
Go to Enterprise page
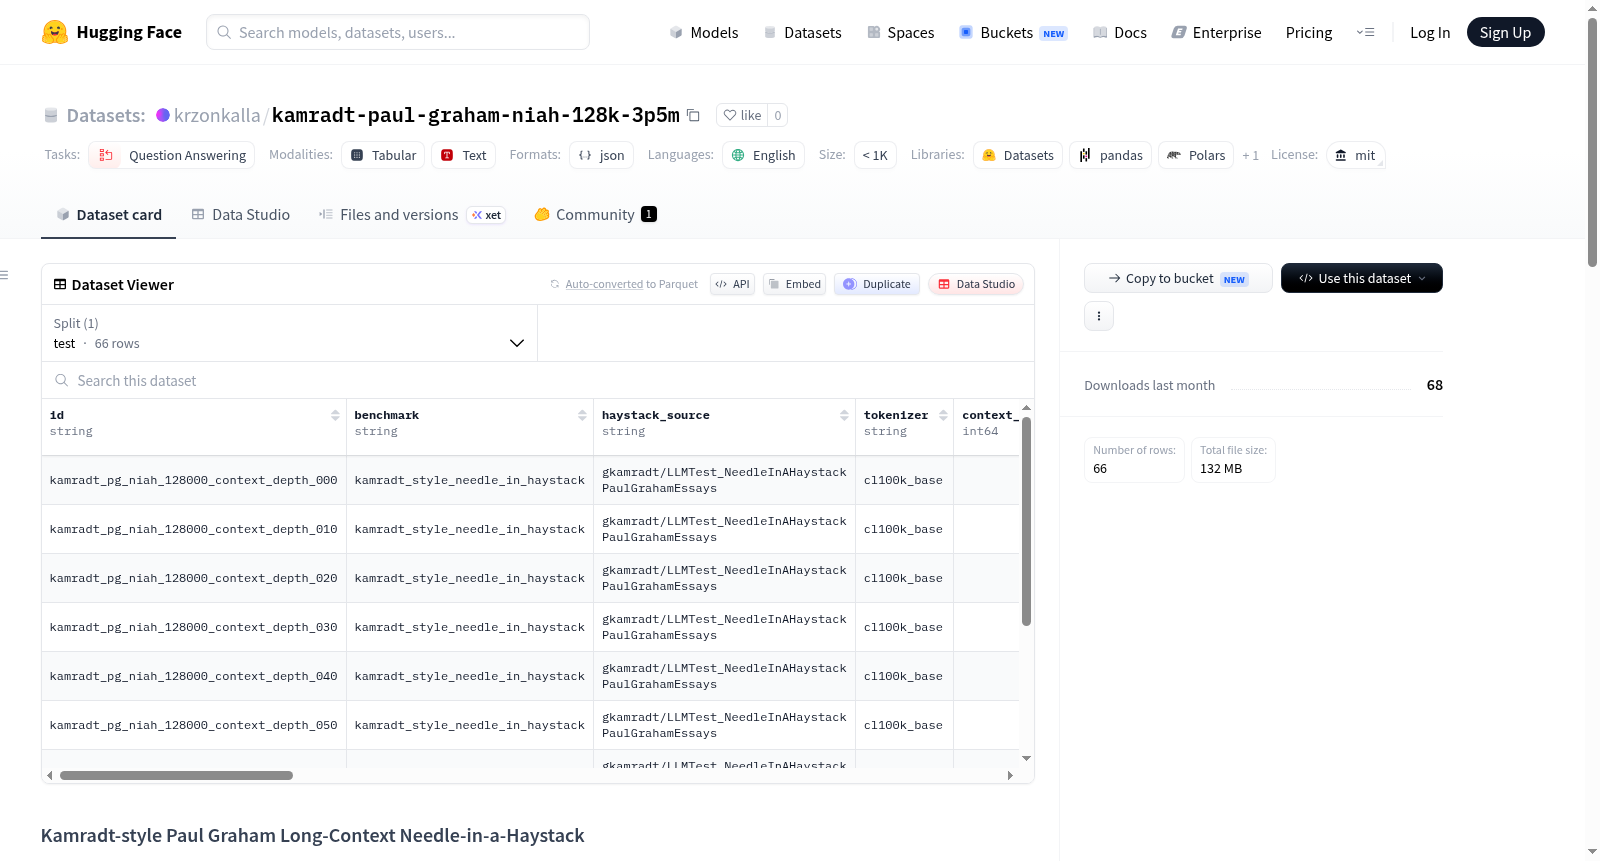1217,32
